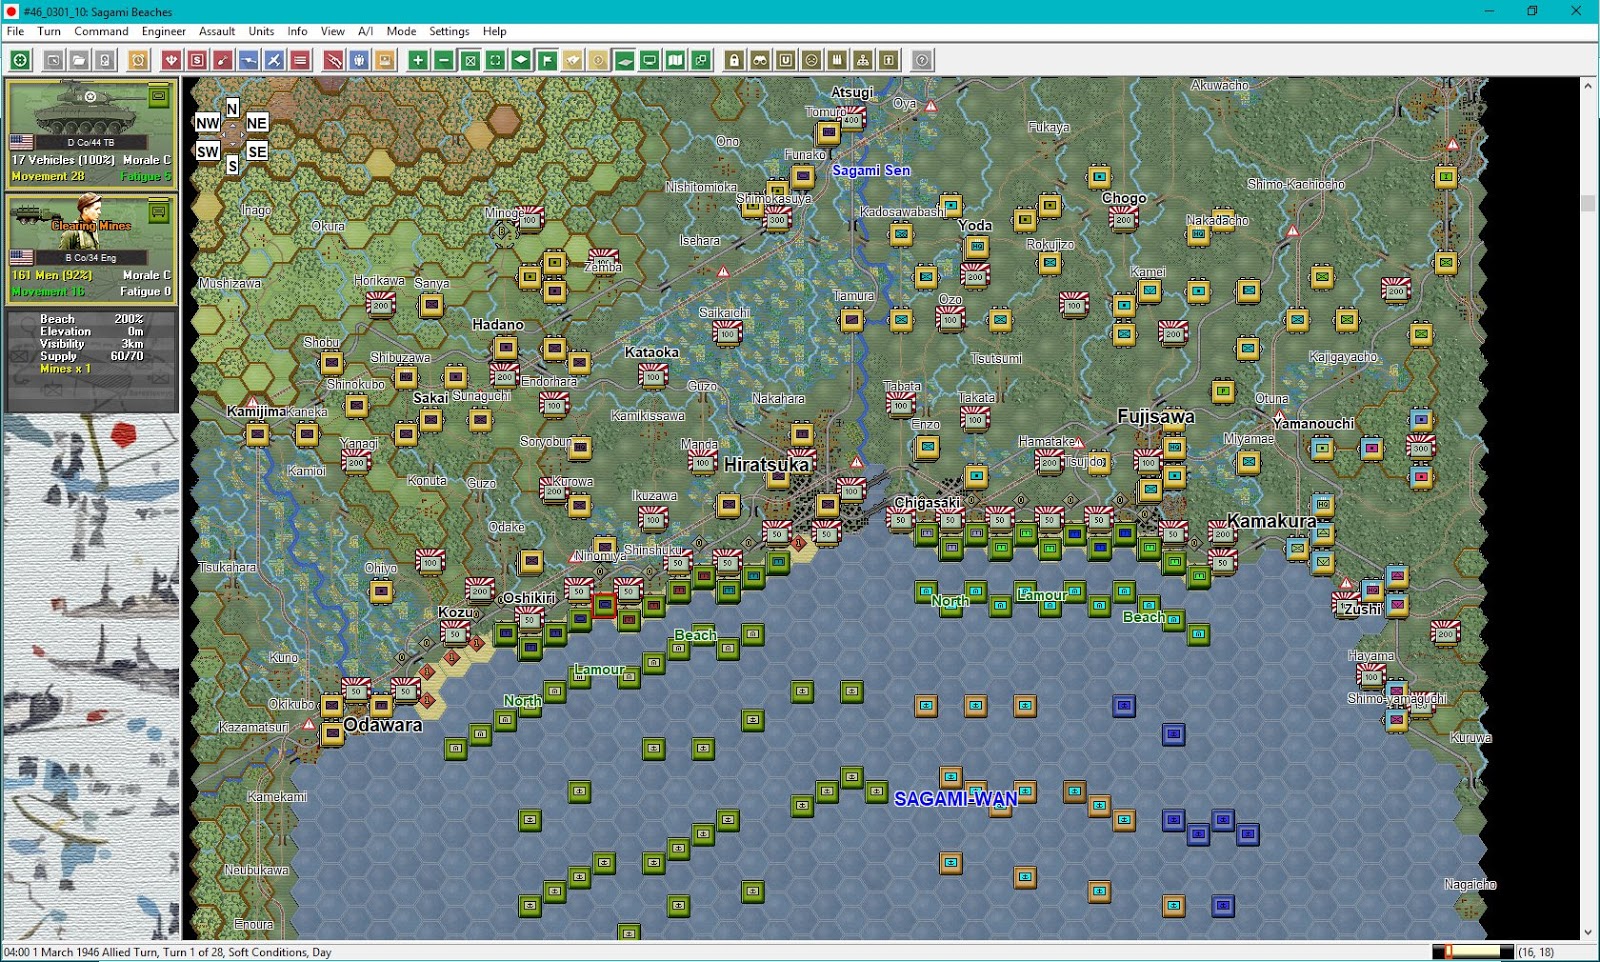Select the binoculars visibility icon
This screenshot has height=962, width=1600.
[x=759, y=60]
